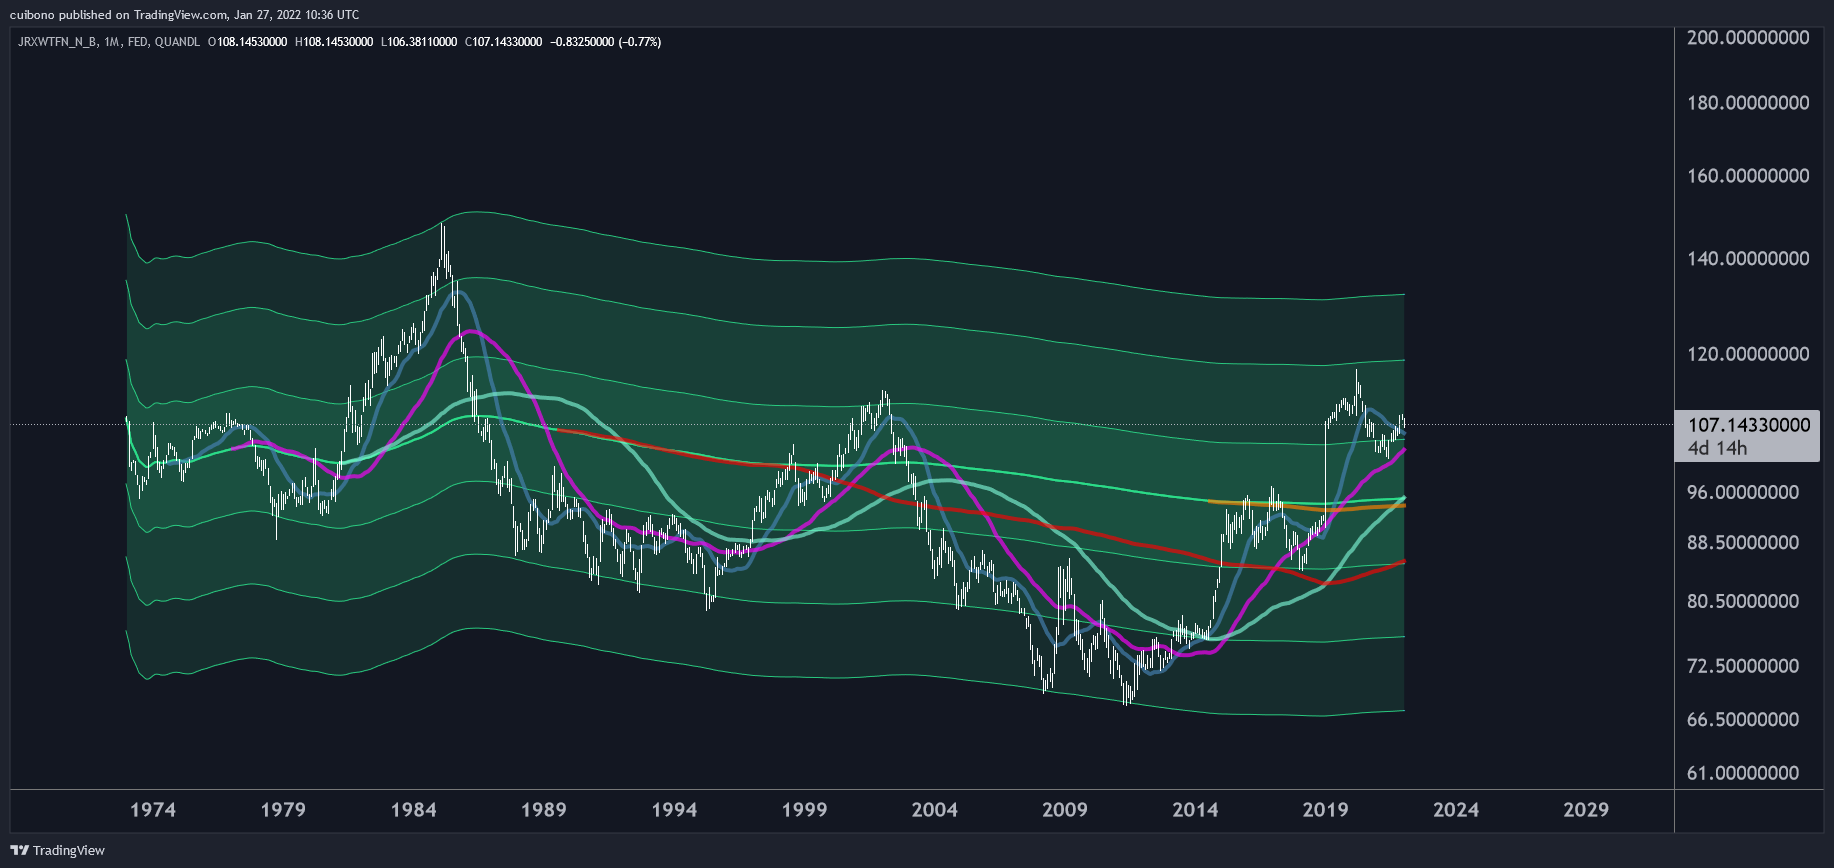Click the 80.50000000 price axis label

point(1743,602)
